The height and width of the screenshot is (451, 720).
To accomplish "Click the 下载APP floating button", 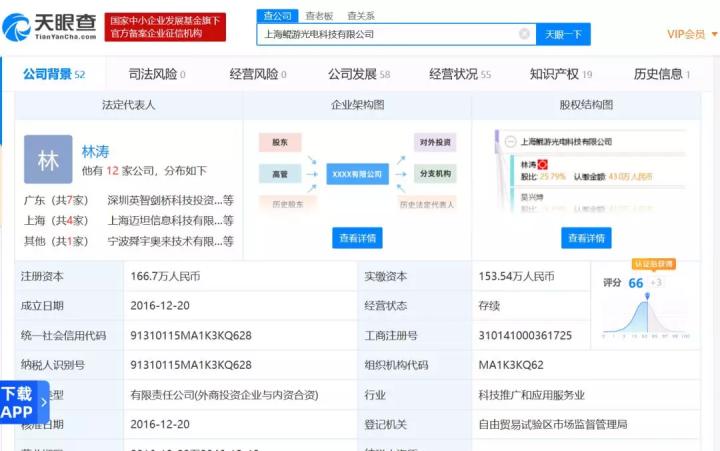I will point(24,402).
